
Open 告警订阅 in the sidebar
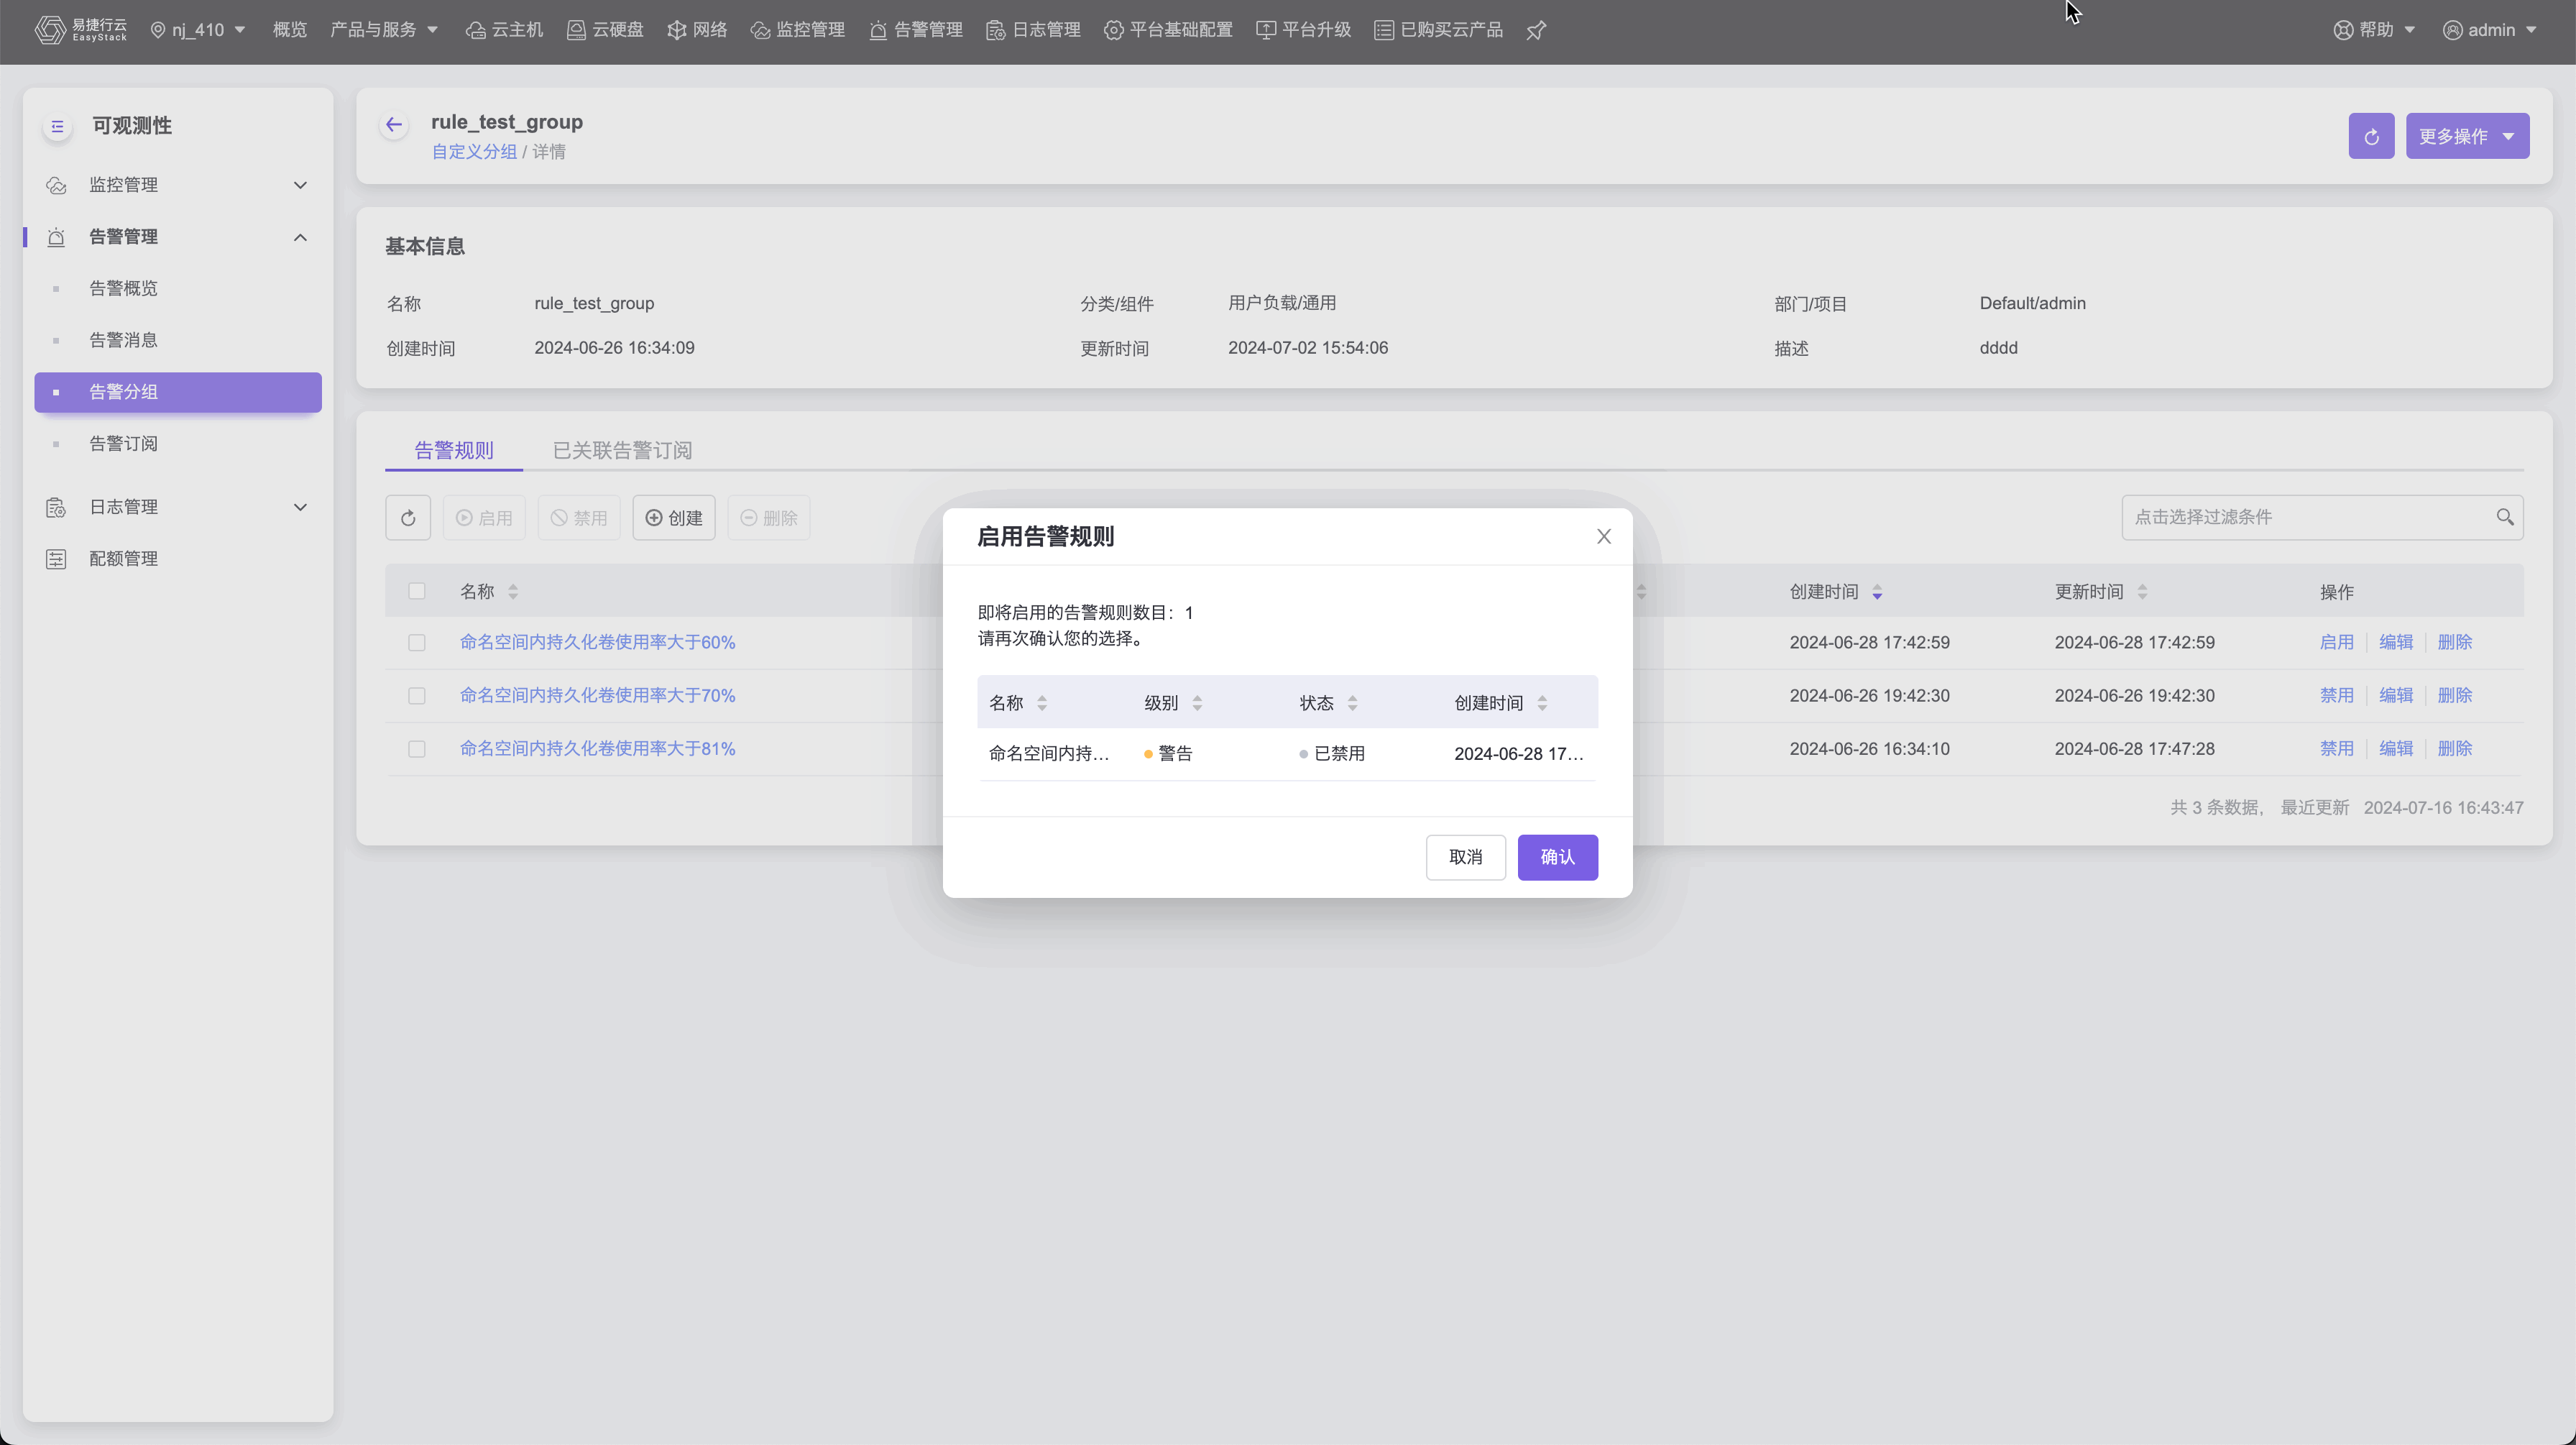pyautogui.click(x=123, y=443)
